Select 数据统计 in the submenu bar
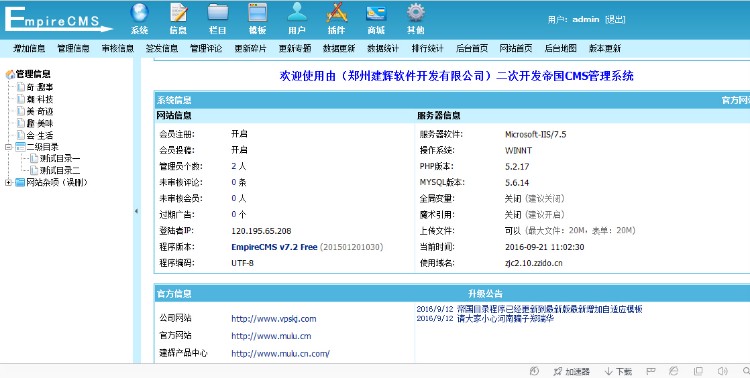 [x=383, y=48]
